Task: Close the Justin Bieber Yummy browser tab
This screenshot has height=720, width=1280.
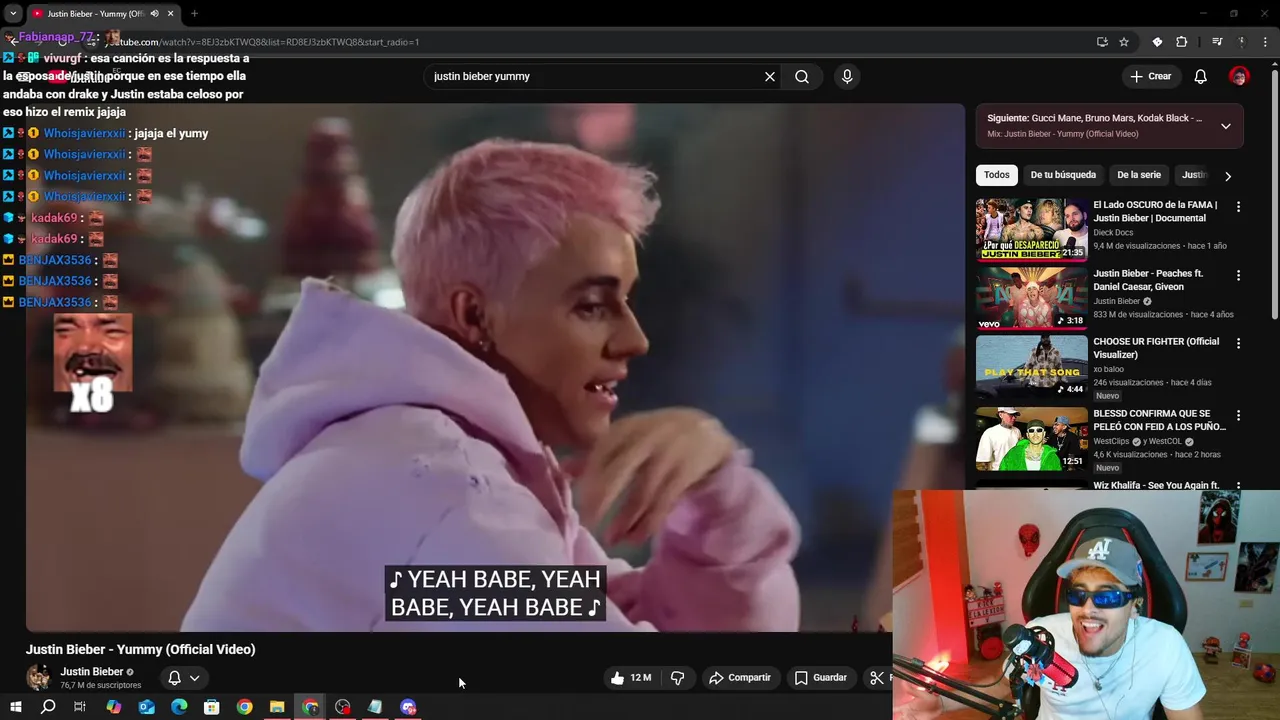Action: point(170,14)
